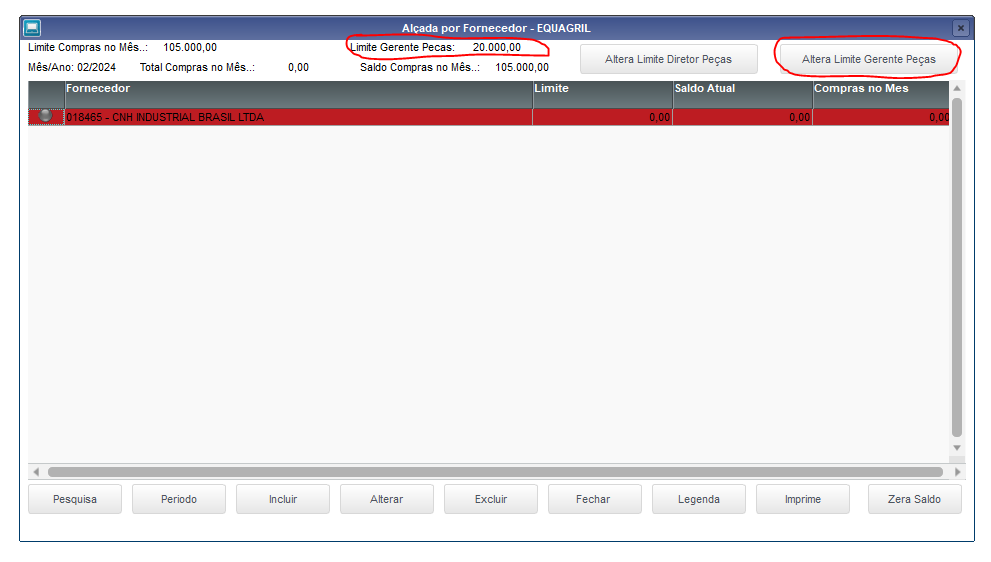Print using the Imprime button
This screenshot has height=562, width=991.
click(x=803, y=499)
